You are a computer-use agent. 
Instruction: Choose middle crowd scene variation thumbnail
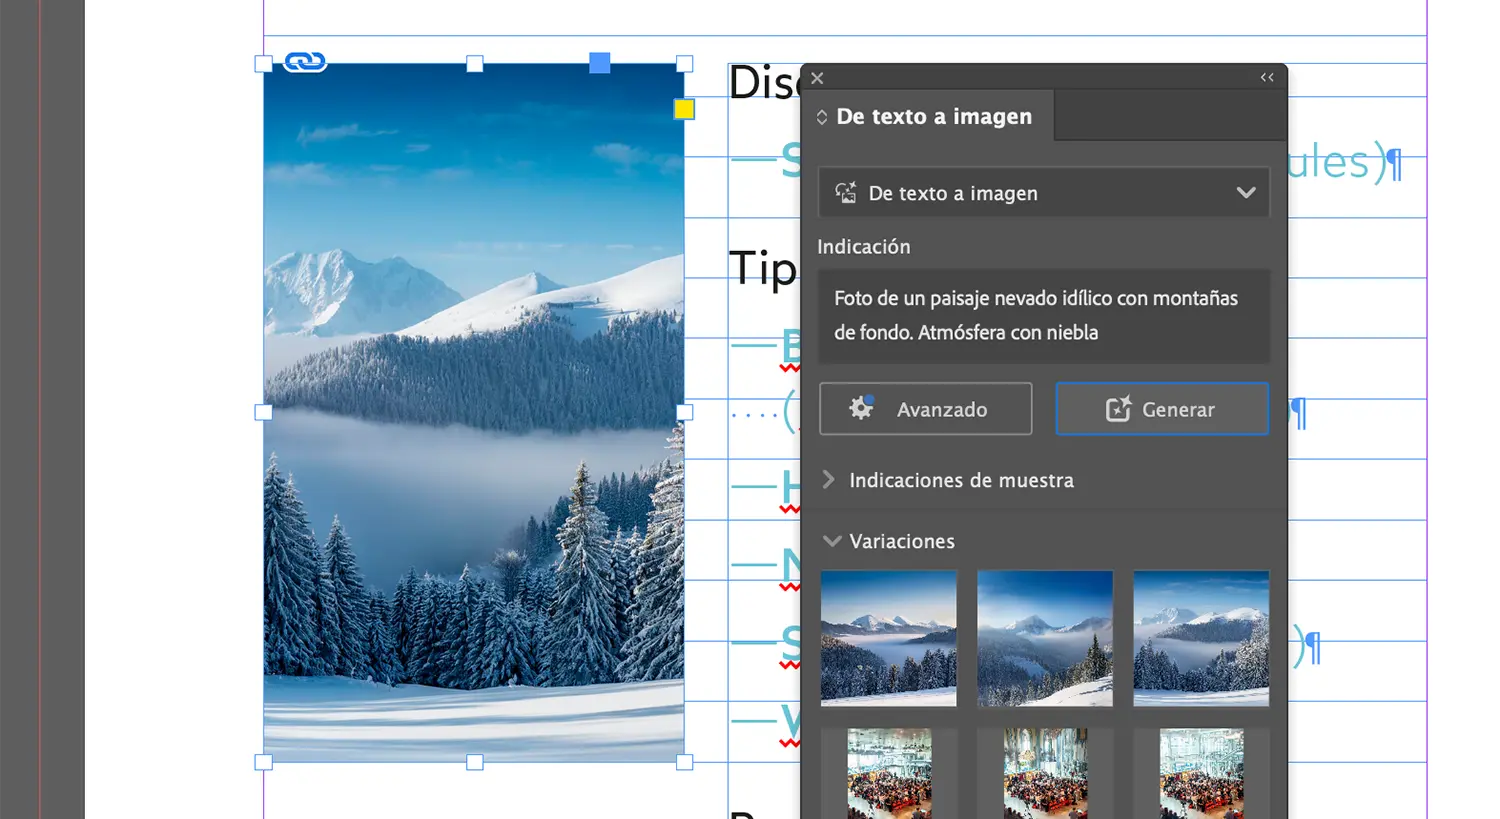coord(1044,772)
